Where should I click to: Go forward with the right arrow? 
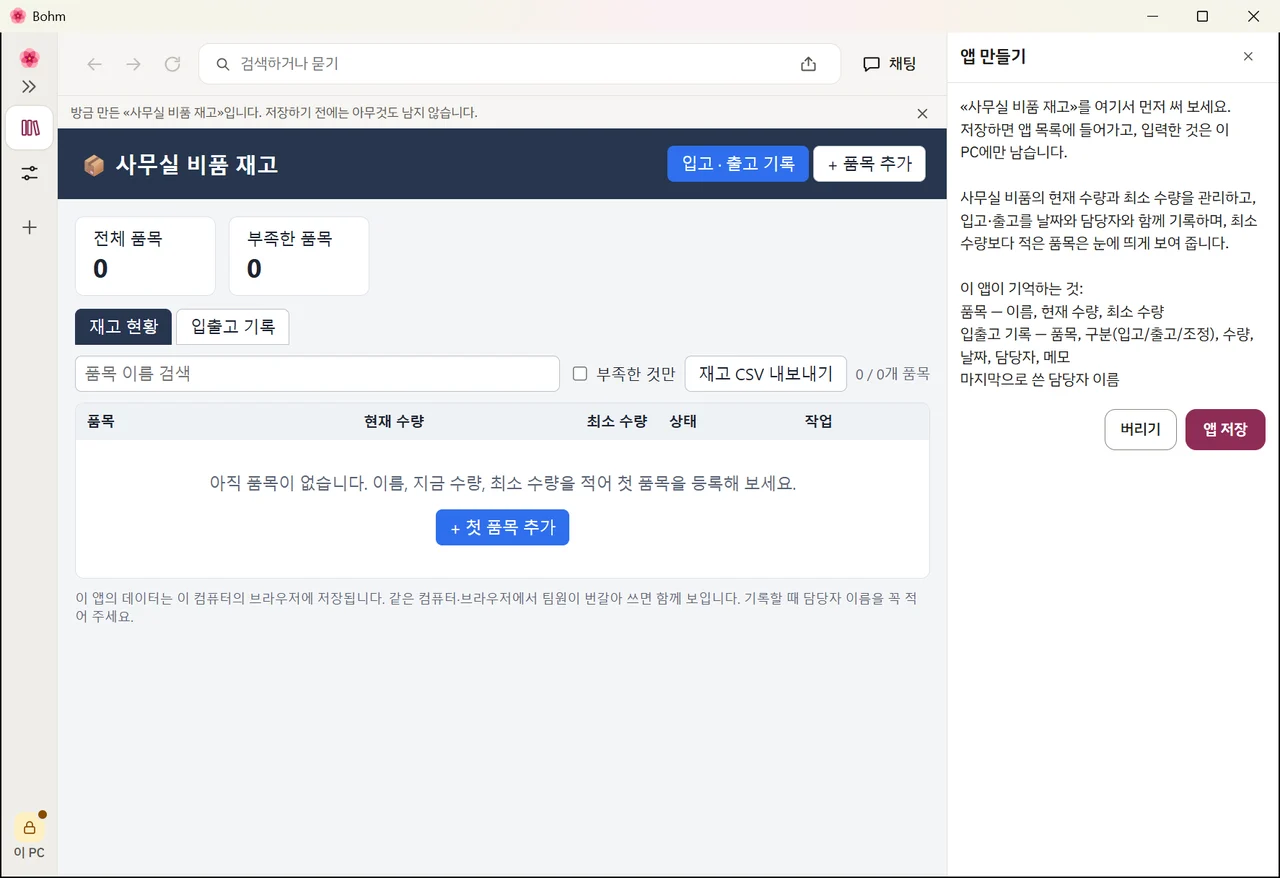(x=133, y=64)
